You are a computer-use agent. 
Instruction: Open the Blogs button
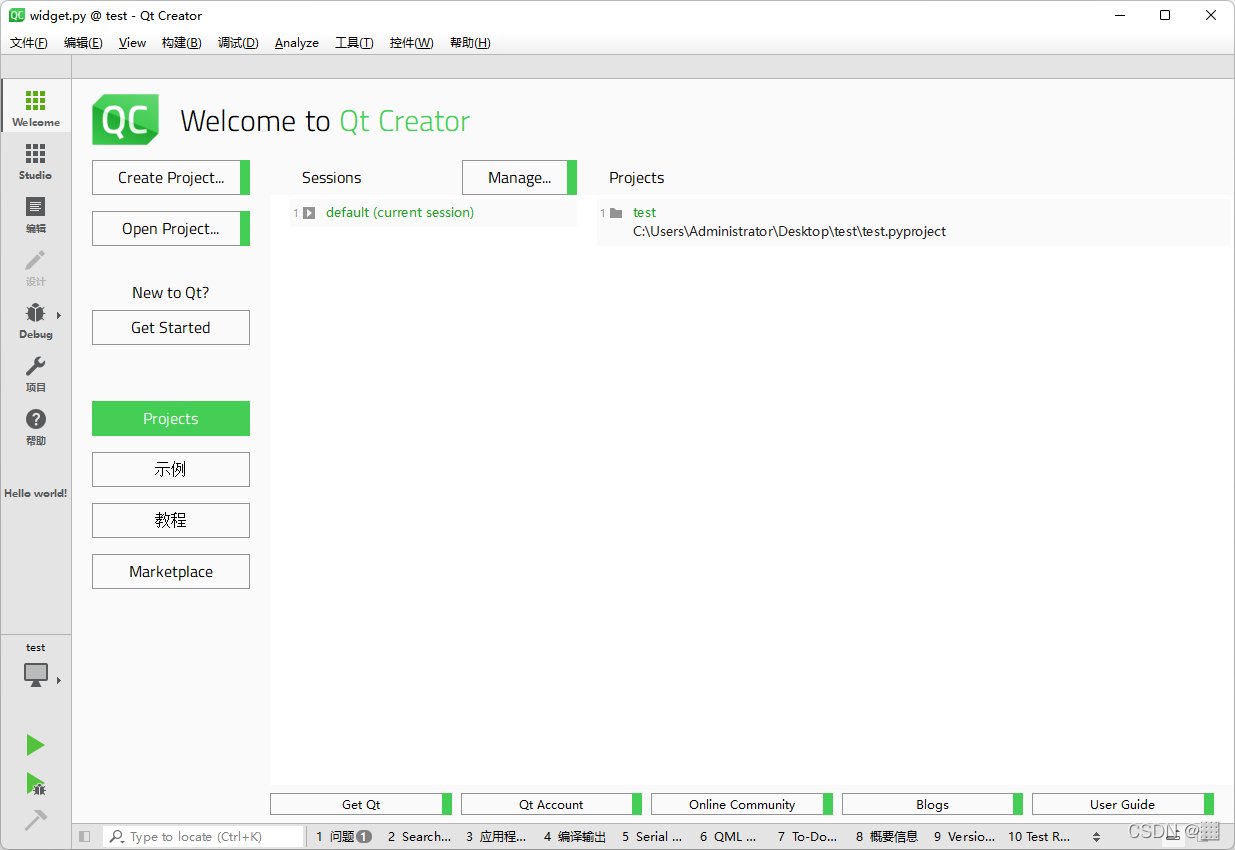point(932,804)
